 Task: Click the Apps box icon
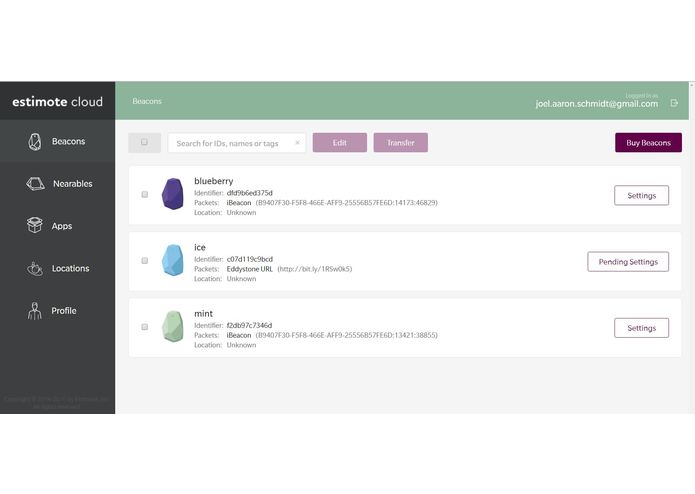point(35,225)
